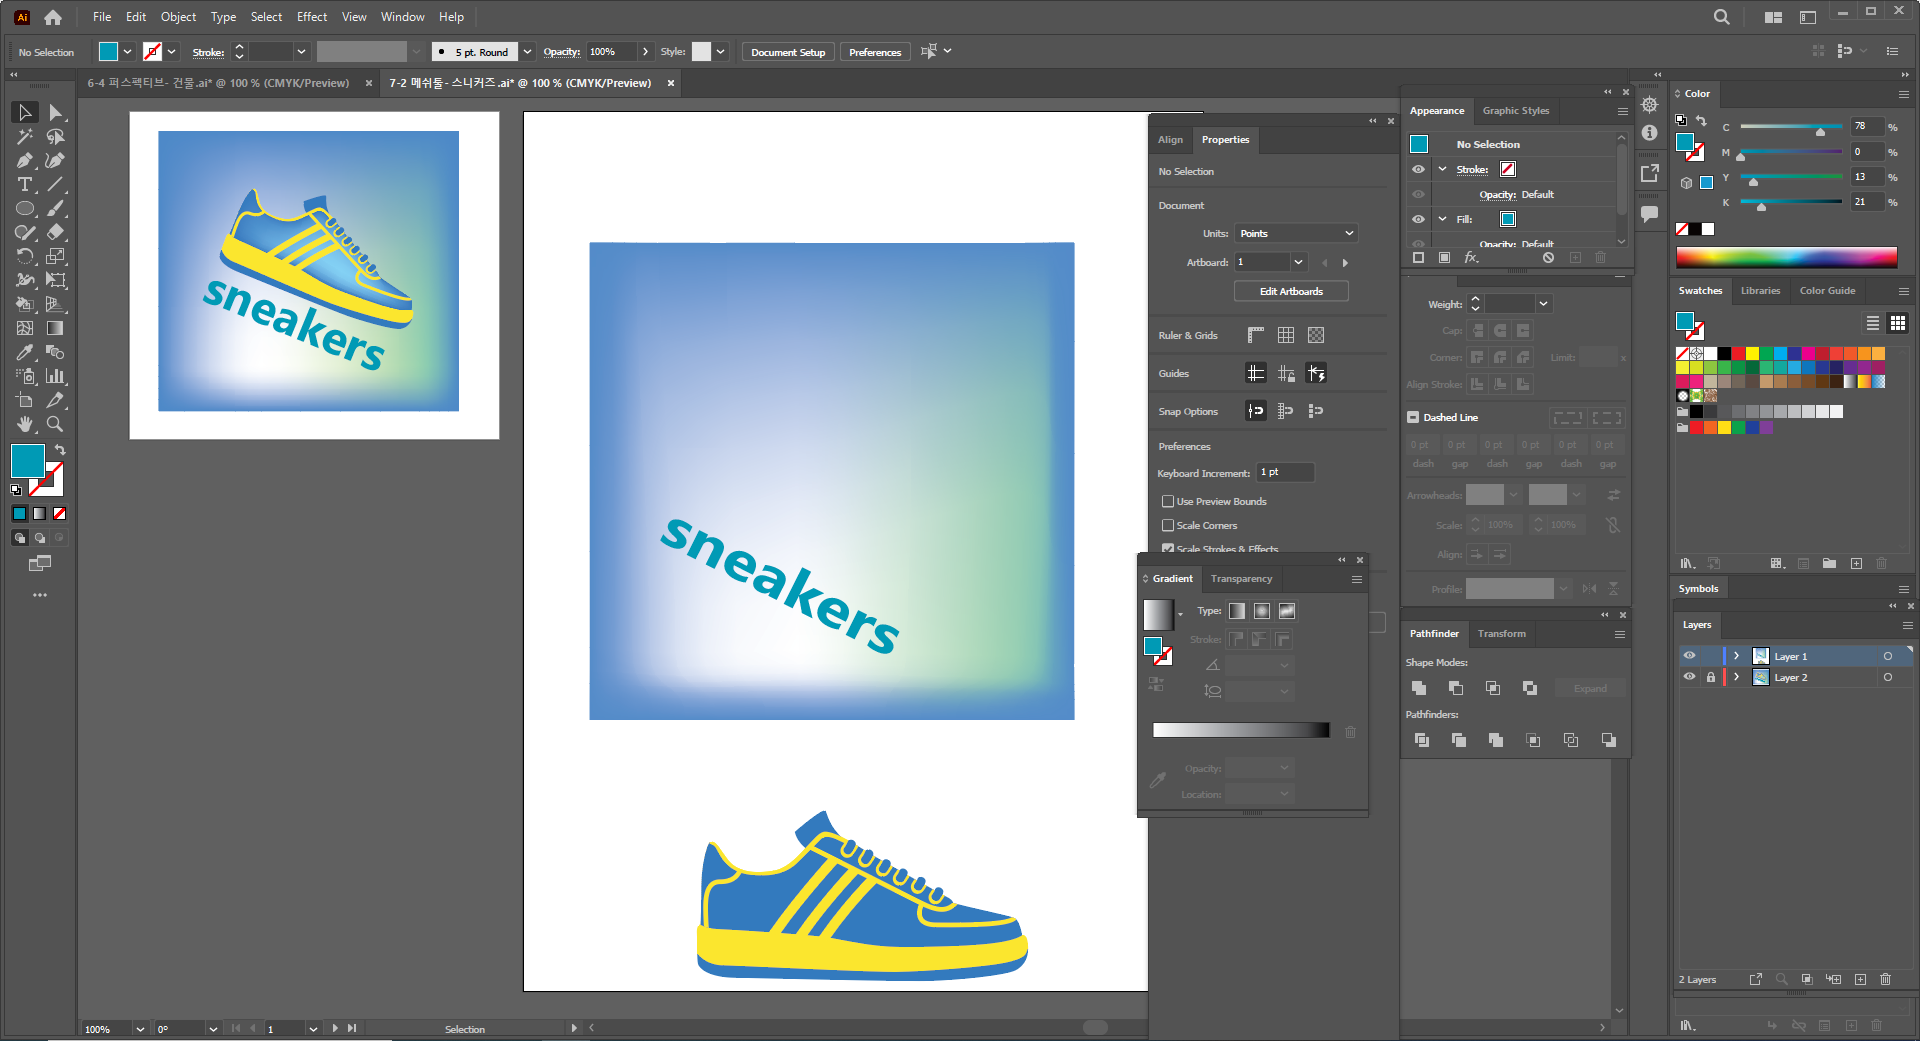The image size is (1920, 1041).
Task: Open the Effect menu
Action: [x=312, y=17]
